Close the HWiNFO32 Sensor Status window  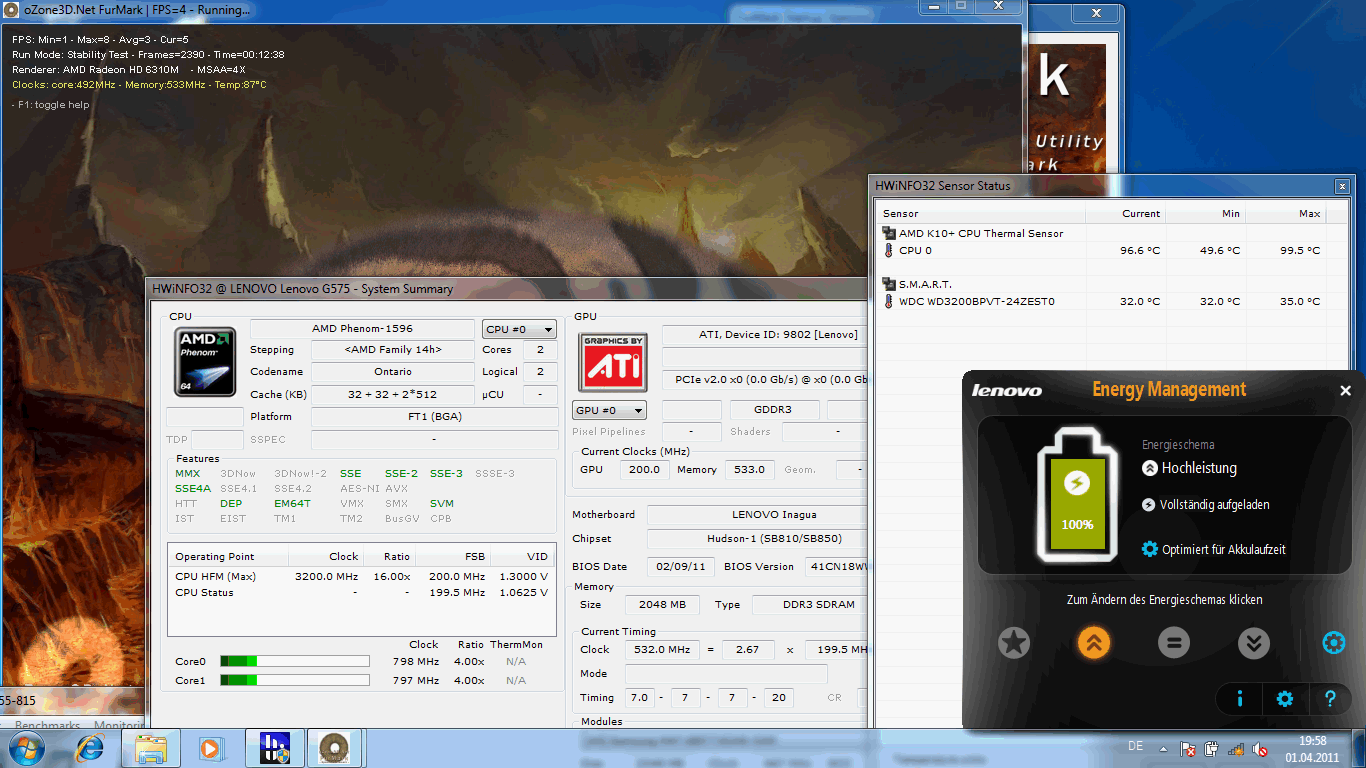click(x=1341, y=186)
